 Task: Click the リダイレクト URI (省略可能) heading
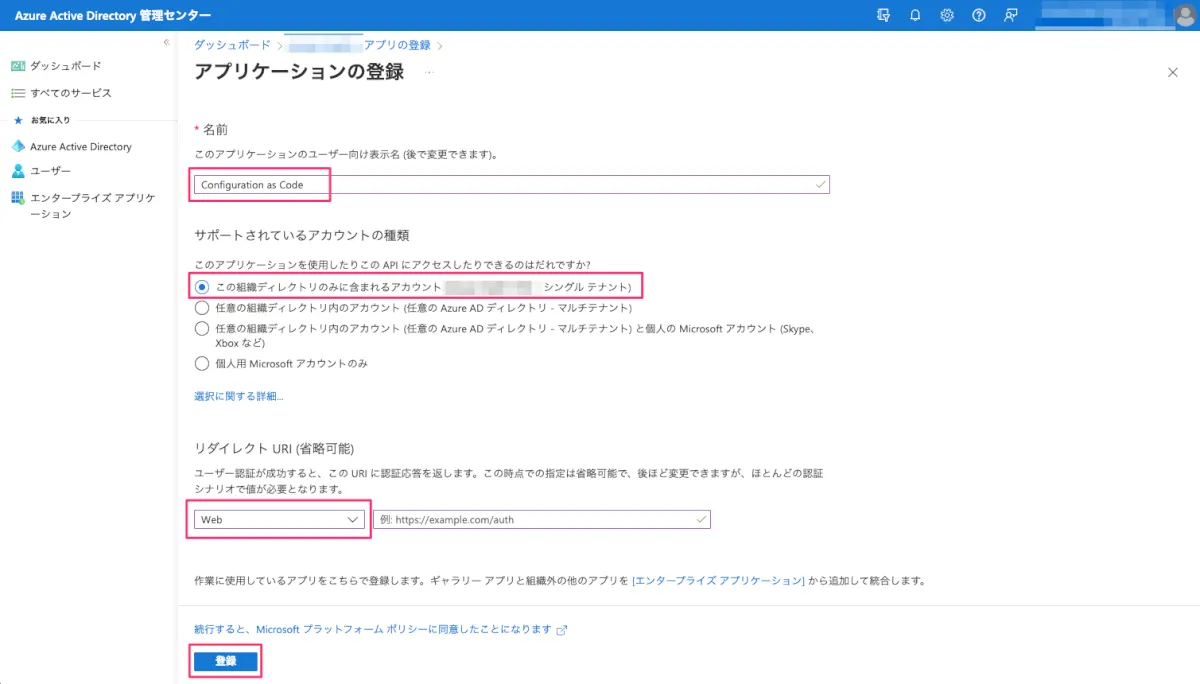[274, 448]
